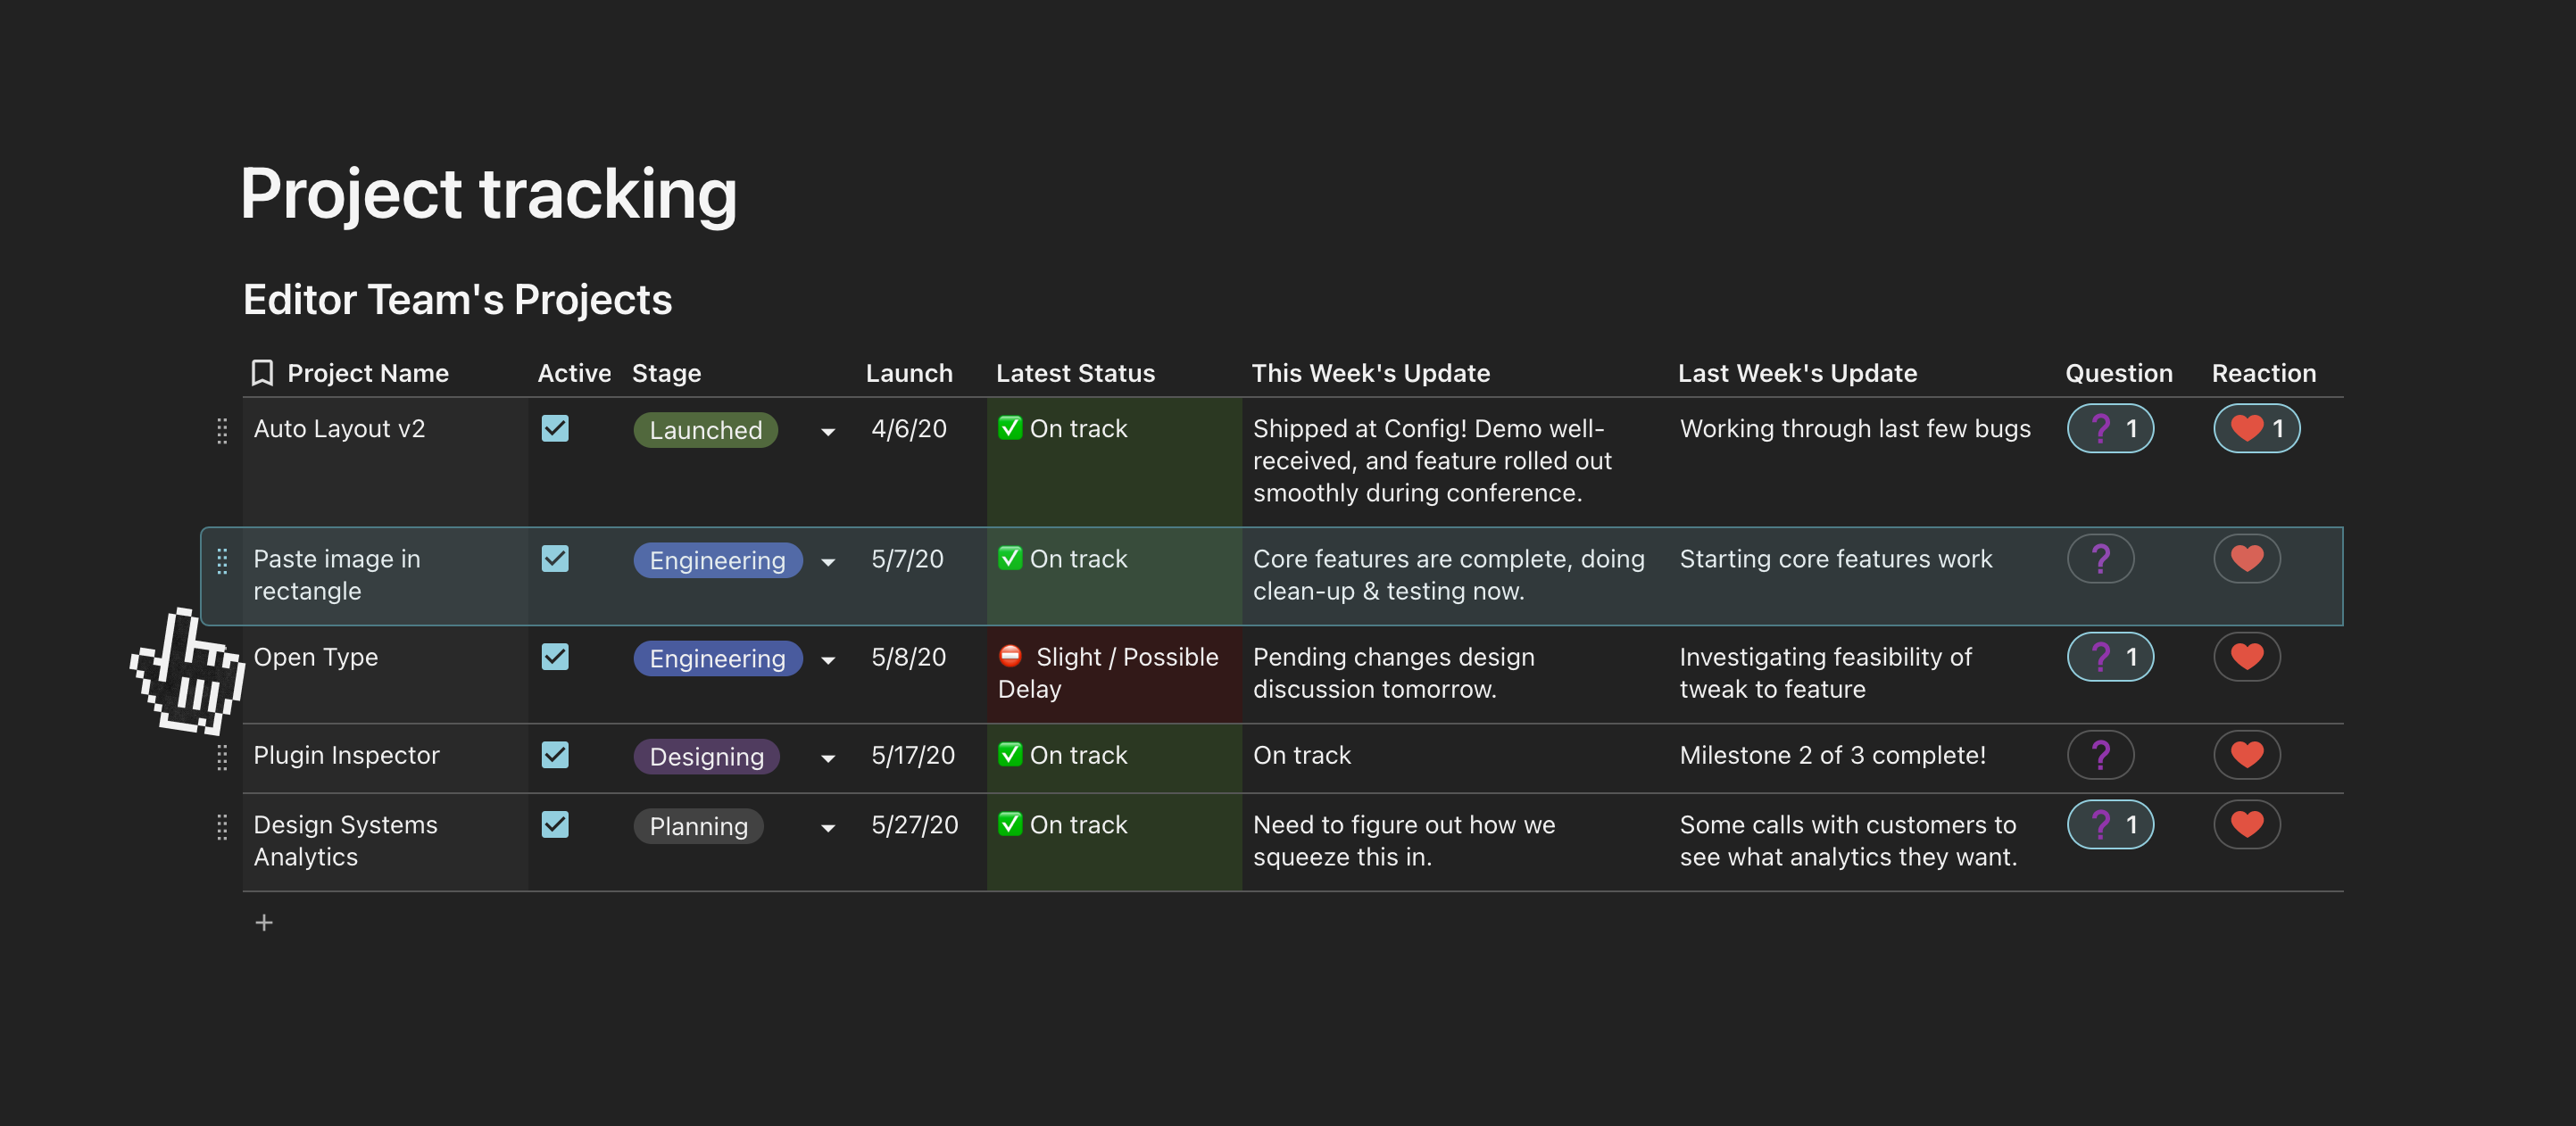The image size is (2576, 1126).
Task: Click the Project Name column header
Action: point(367,373)
